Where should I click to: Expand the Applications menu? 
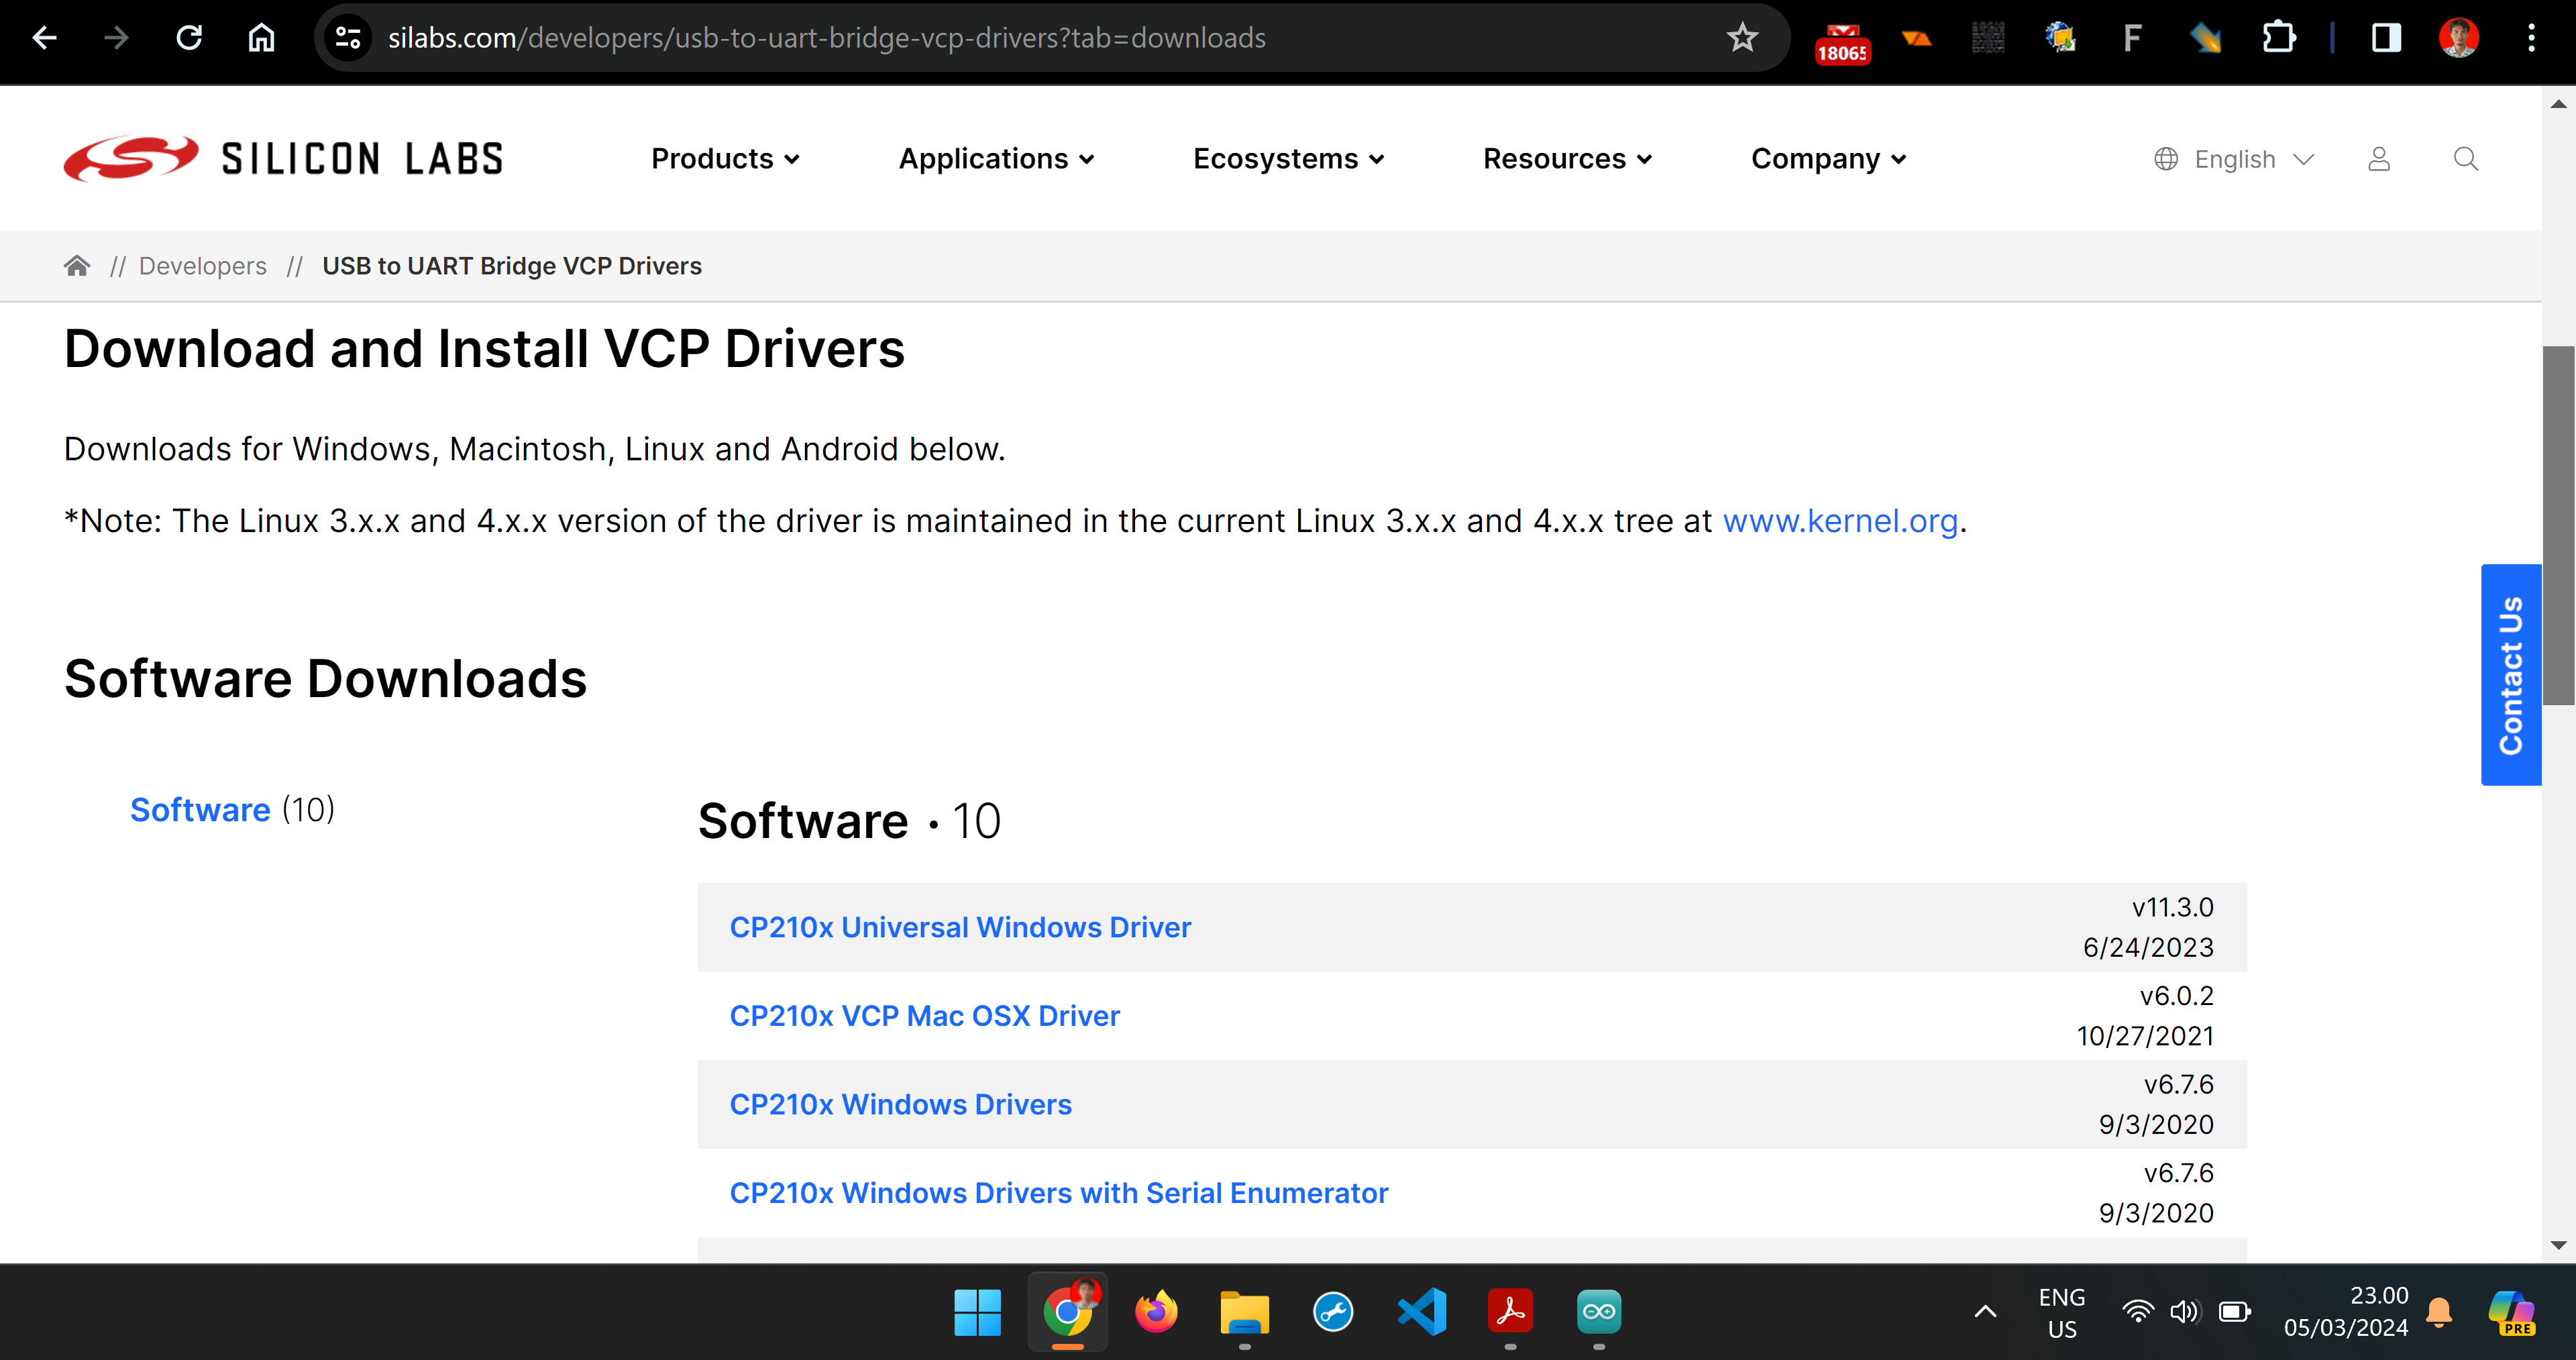point(996,158)
